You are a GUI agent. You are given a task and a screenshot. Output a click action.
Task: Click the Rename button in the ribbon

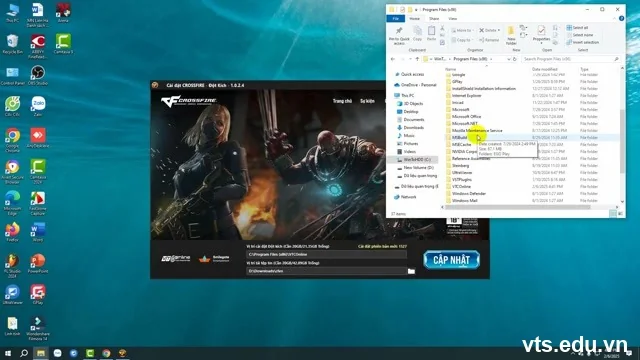coord(489,40)
